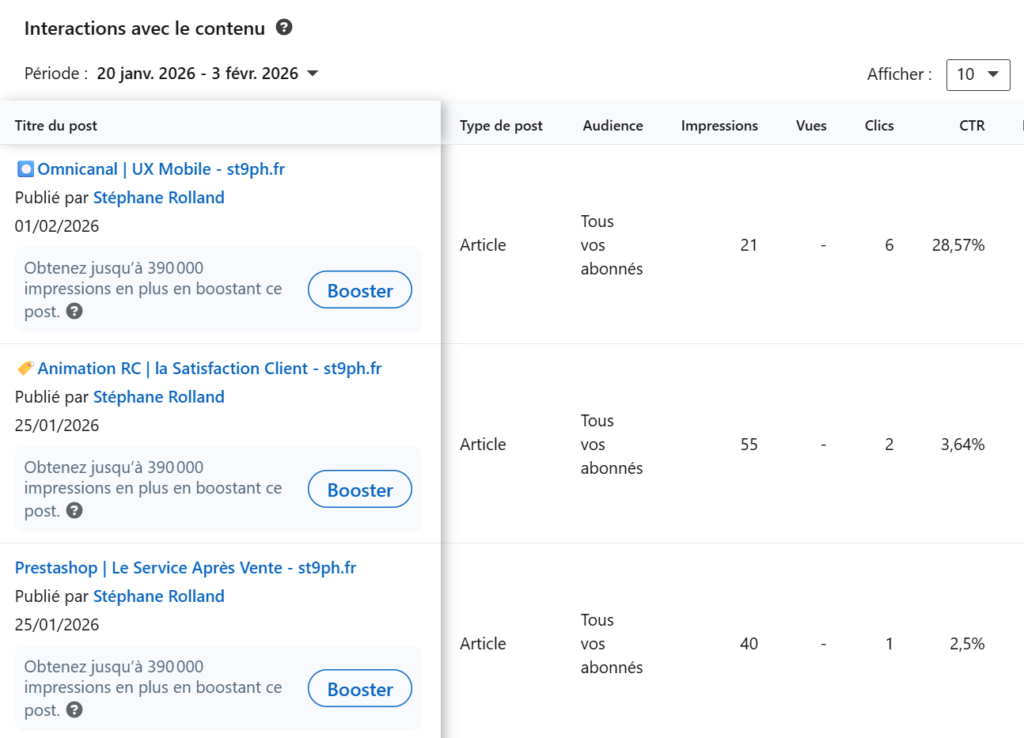
Task: Visit Stéphane Rolland profile under Prestashop post
Action: (x=158, y=596)
